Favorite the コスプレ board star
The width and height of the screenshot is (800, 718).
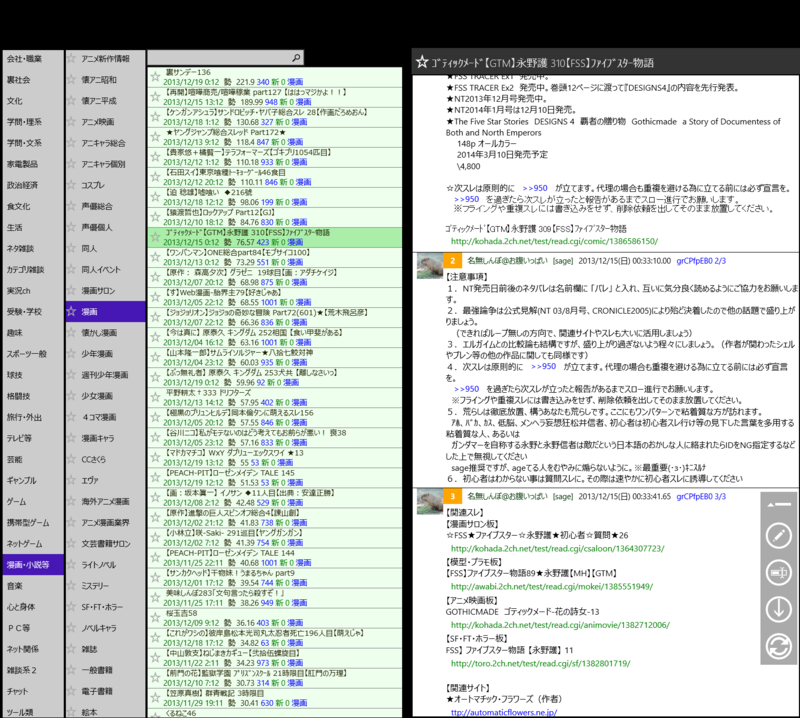point(71,185)
